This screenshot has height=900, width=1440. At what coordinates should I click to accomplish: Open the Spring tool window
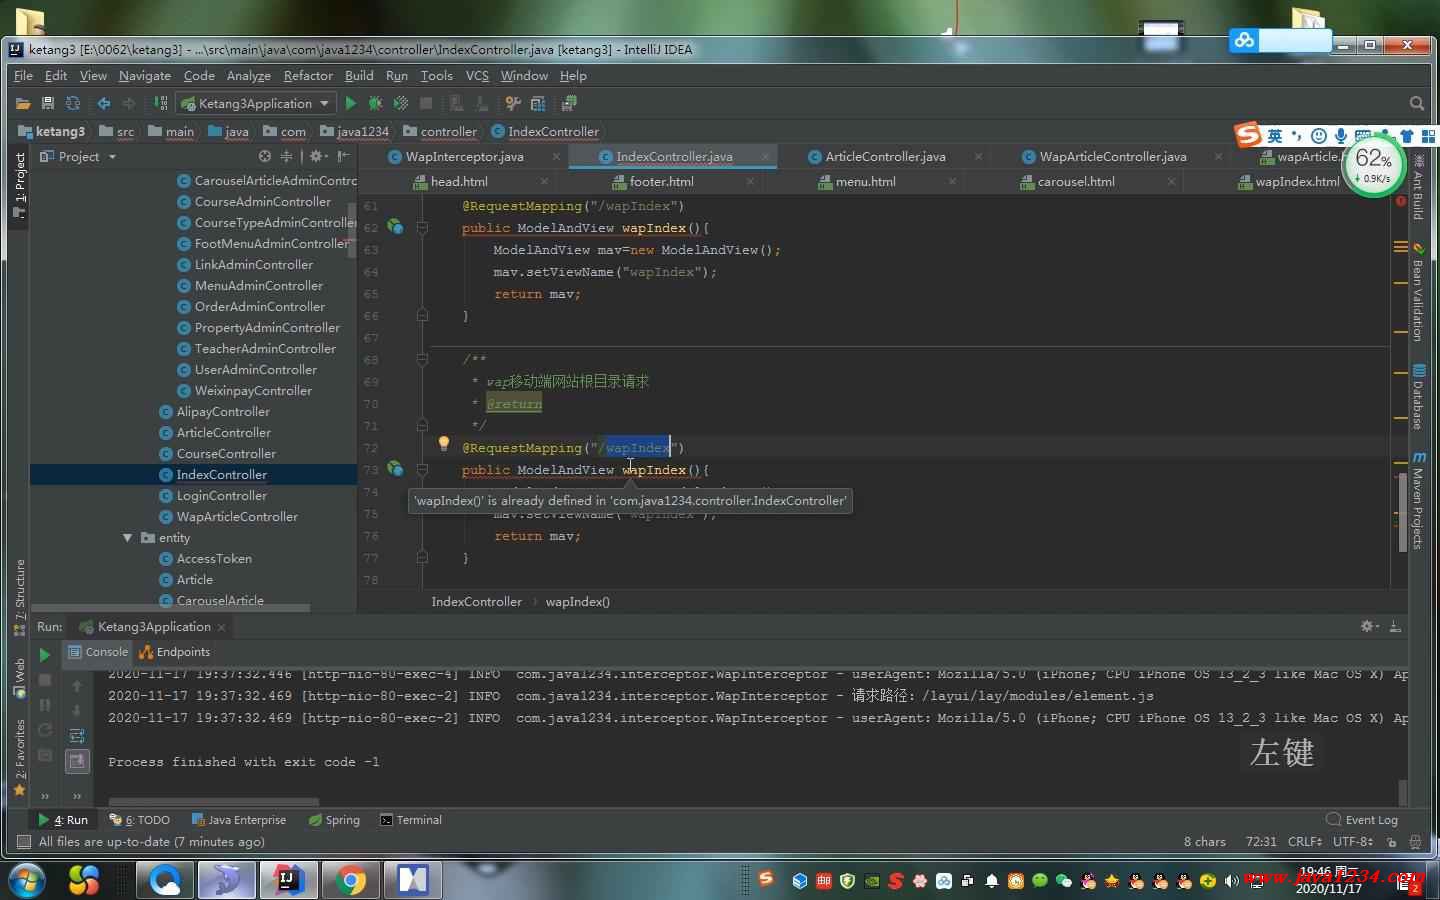coord(334,819)
